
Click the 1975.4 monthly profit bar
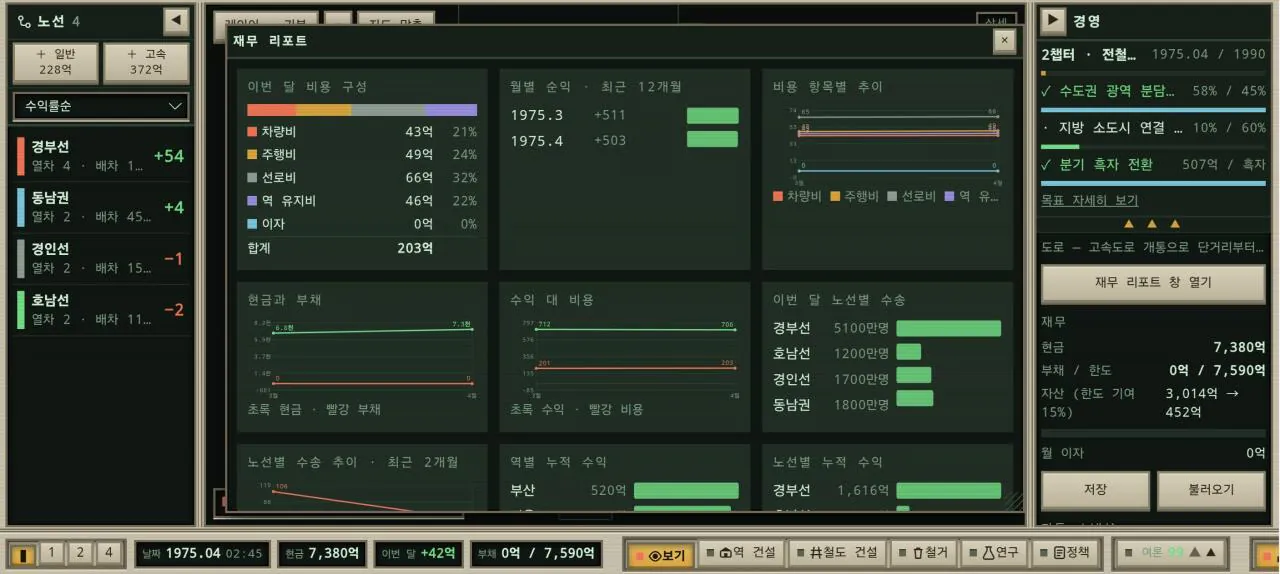[x=712, y=140]
